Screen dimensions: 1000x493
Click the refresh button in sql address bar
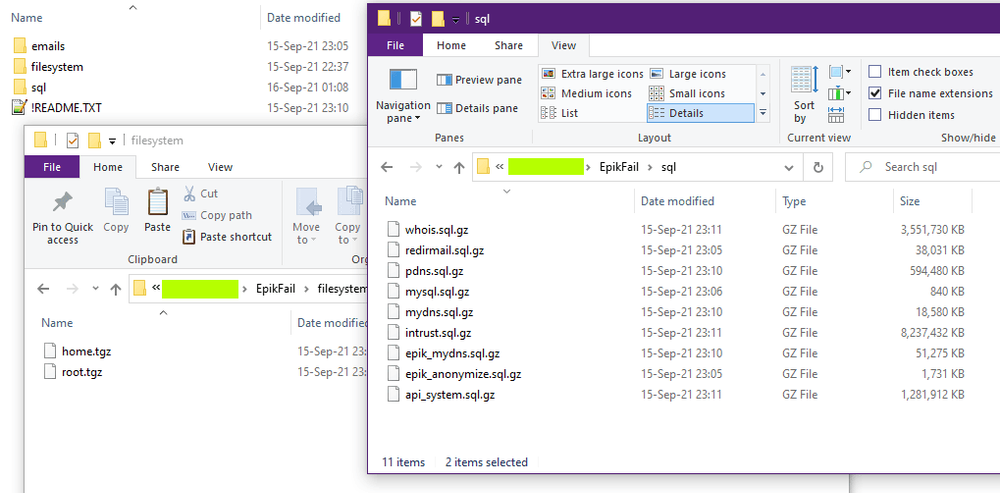tap(819, 167)
